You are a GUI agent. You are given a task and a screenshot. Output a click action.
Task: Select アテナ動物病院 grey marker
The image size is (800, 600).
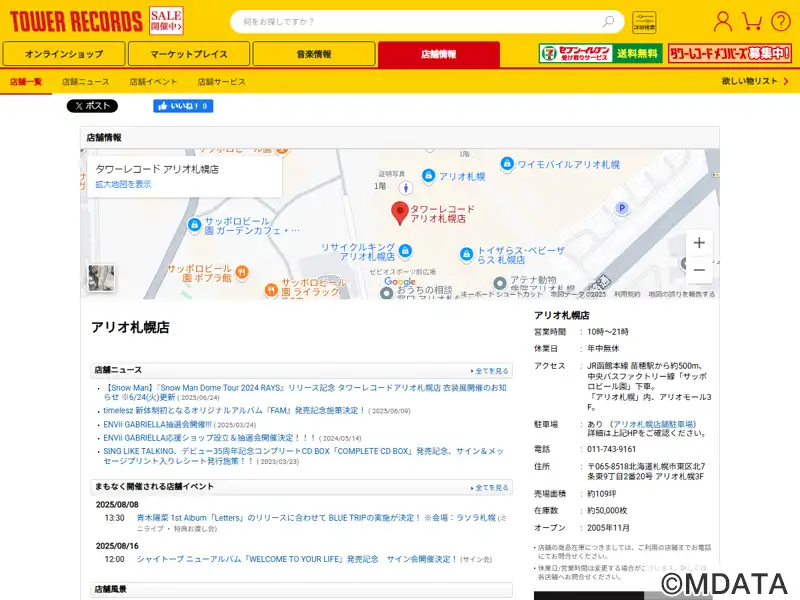(499, 282)
